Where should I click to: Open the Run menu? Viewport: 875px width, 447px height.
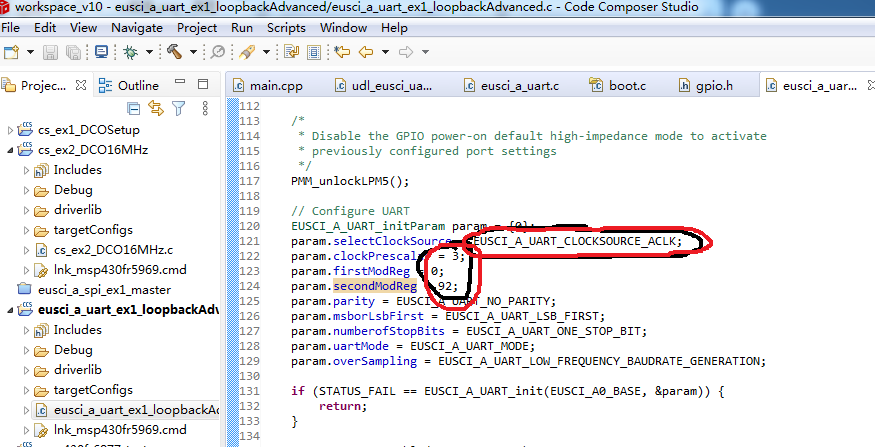[242, 27]
